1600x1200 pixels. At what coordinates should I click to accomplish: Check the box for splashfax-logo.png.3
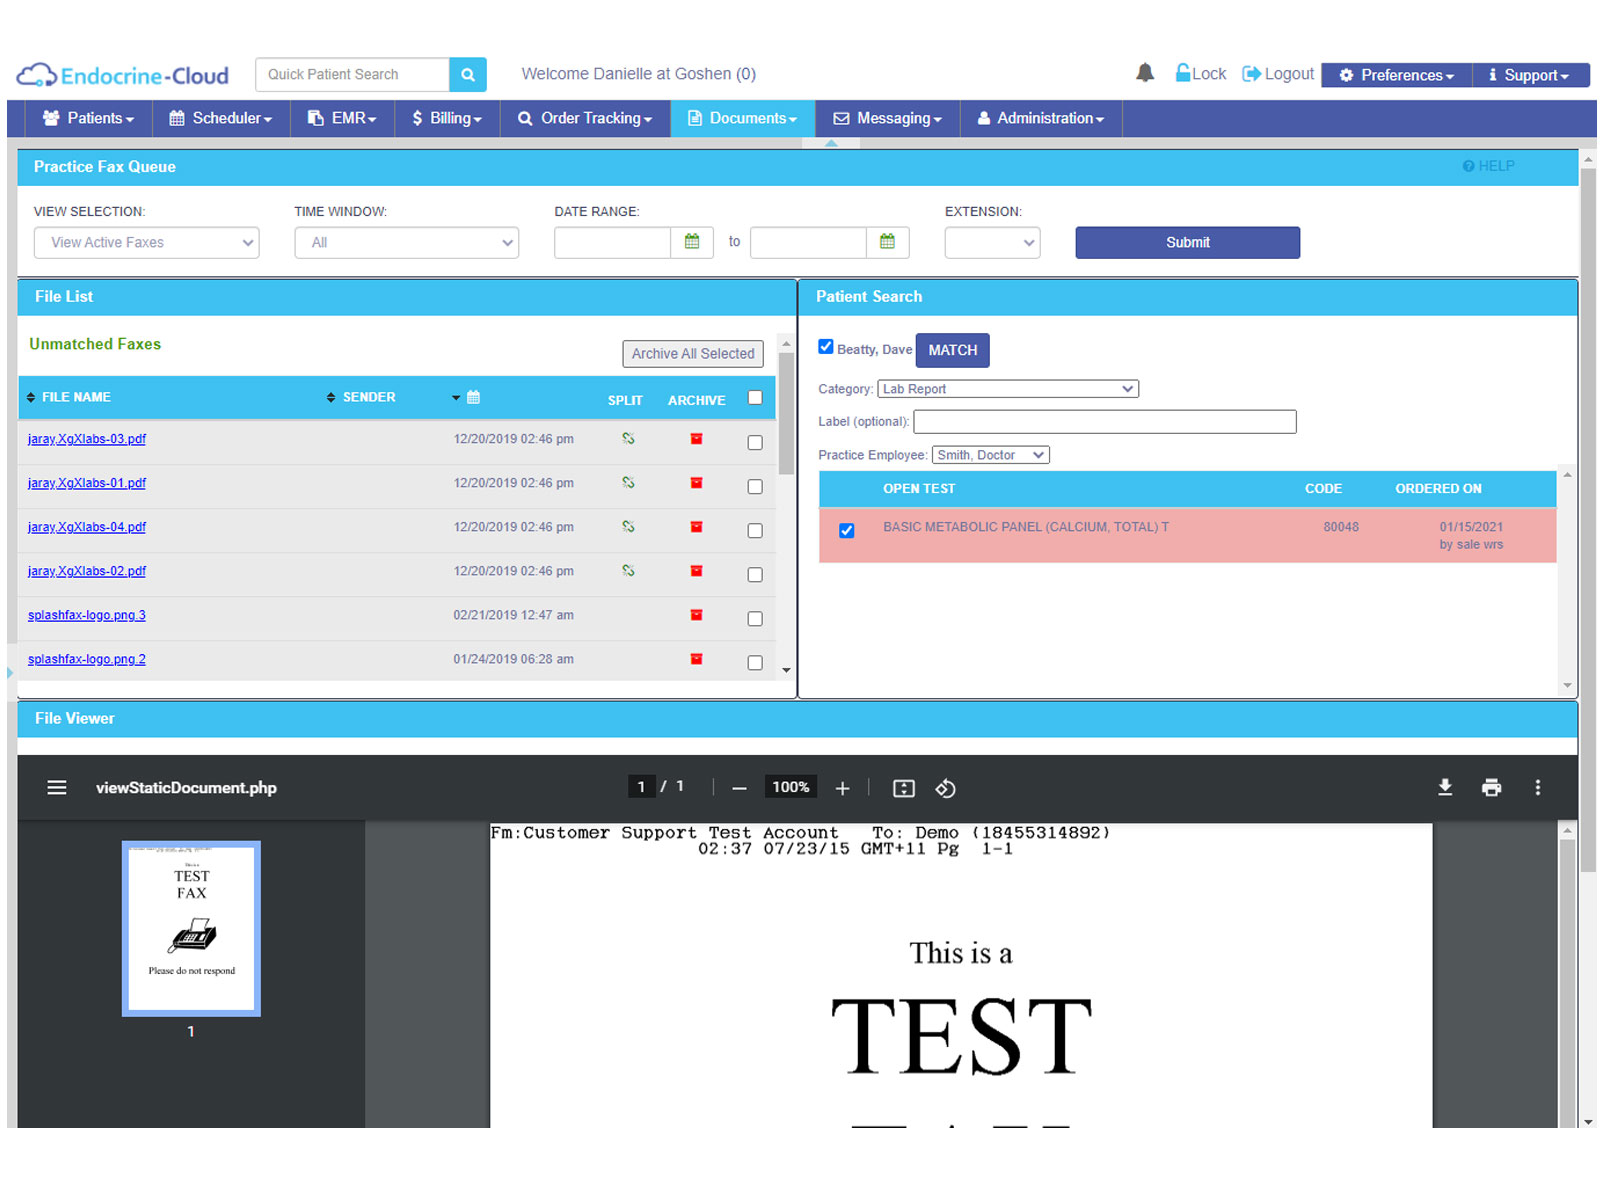tap(755, 619)
